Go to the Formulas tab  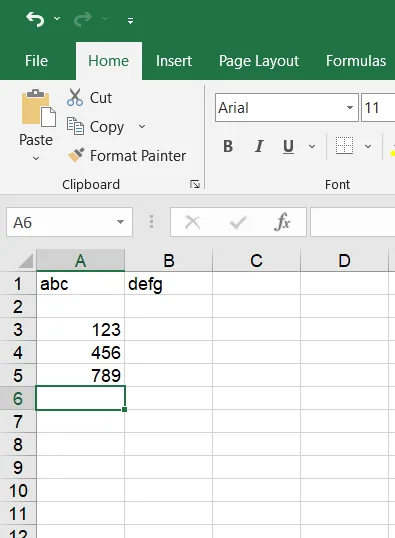(356, 61)
